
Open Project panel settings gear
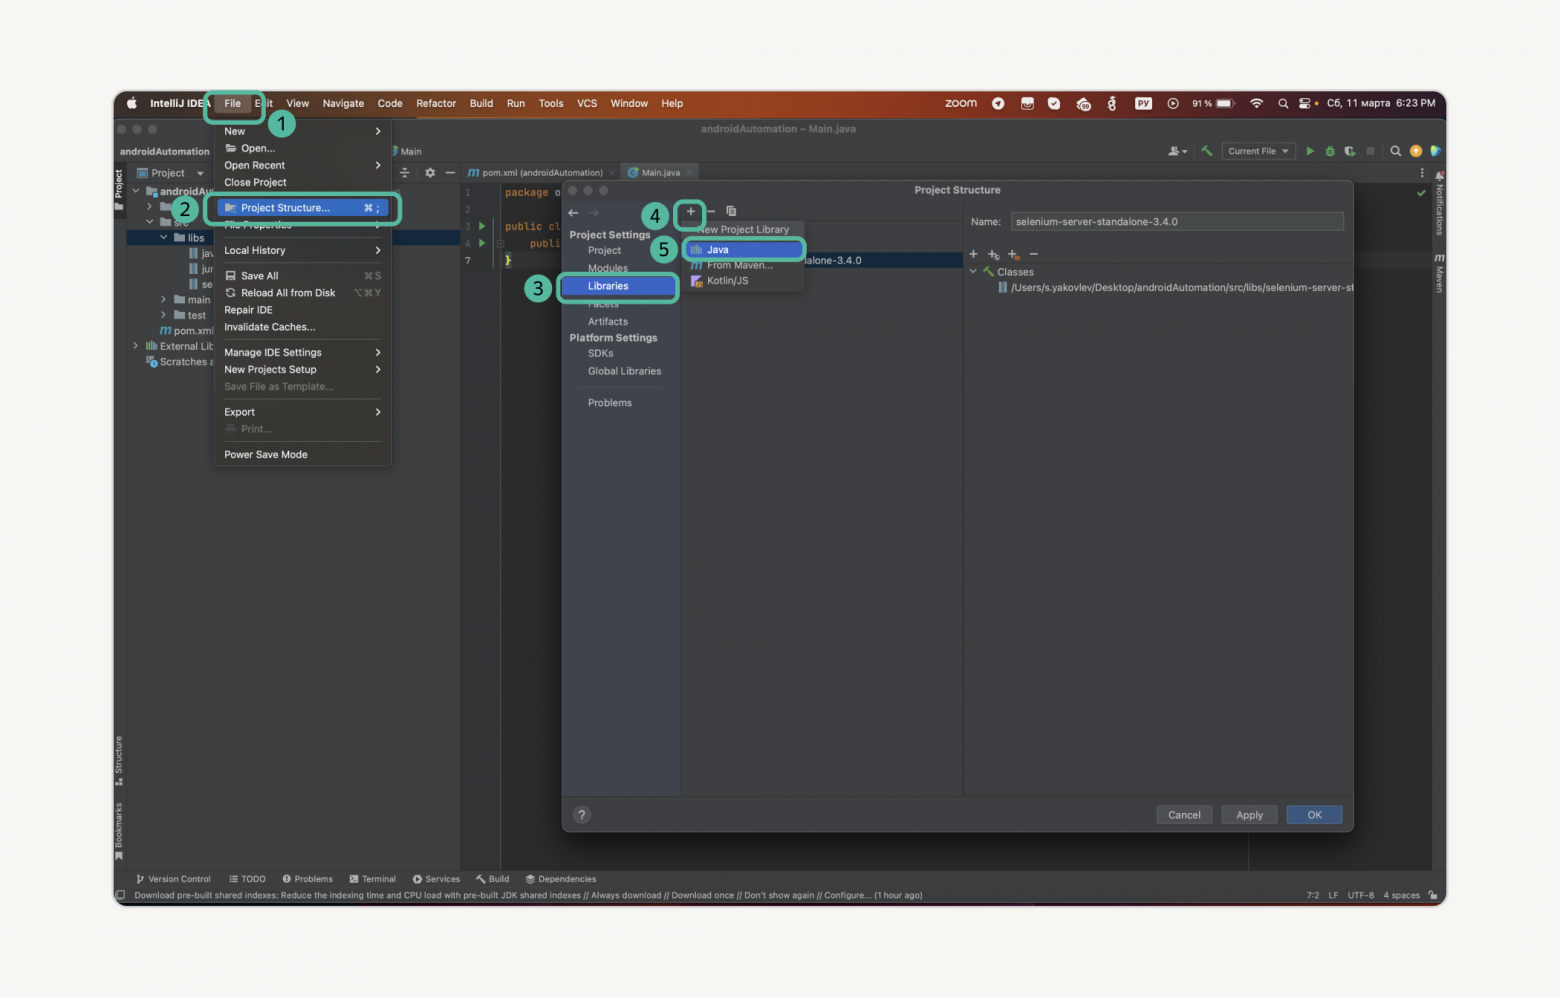coord(430,172)
